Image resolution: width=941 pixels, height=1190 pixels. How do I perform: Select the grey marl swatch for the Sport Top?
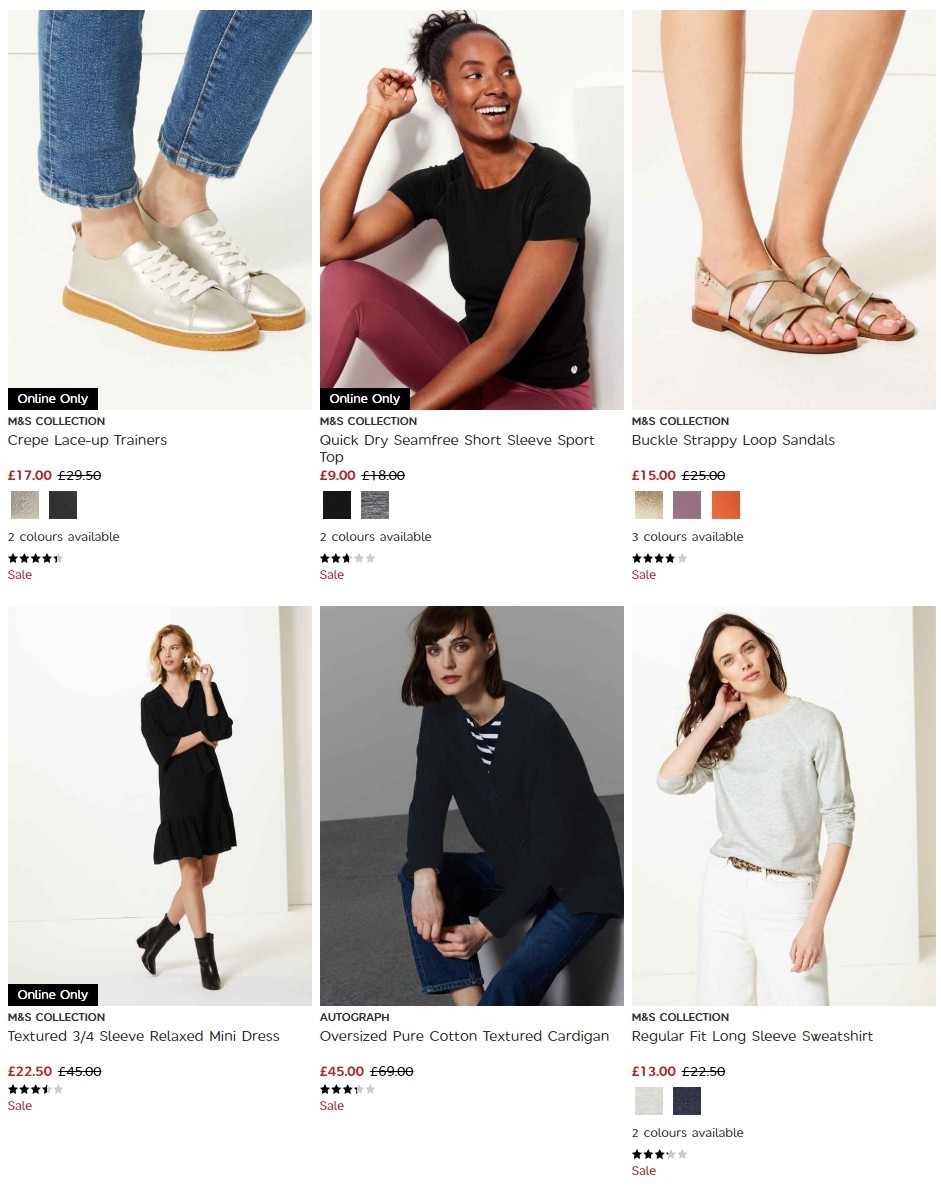point(375,505)
